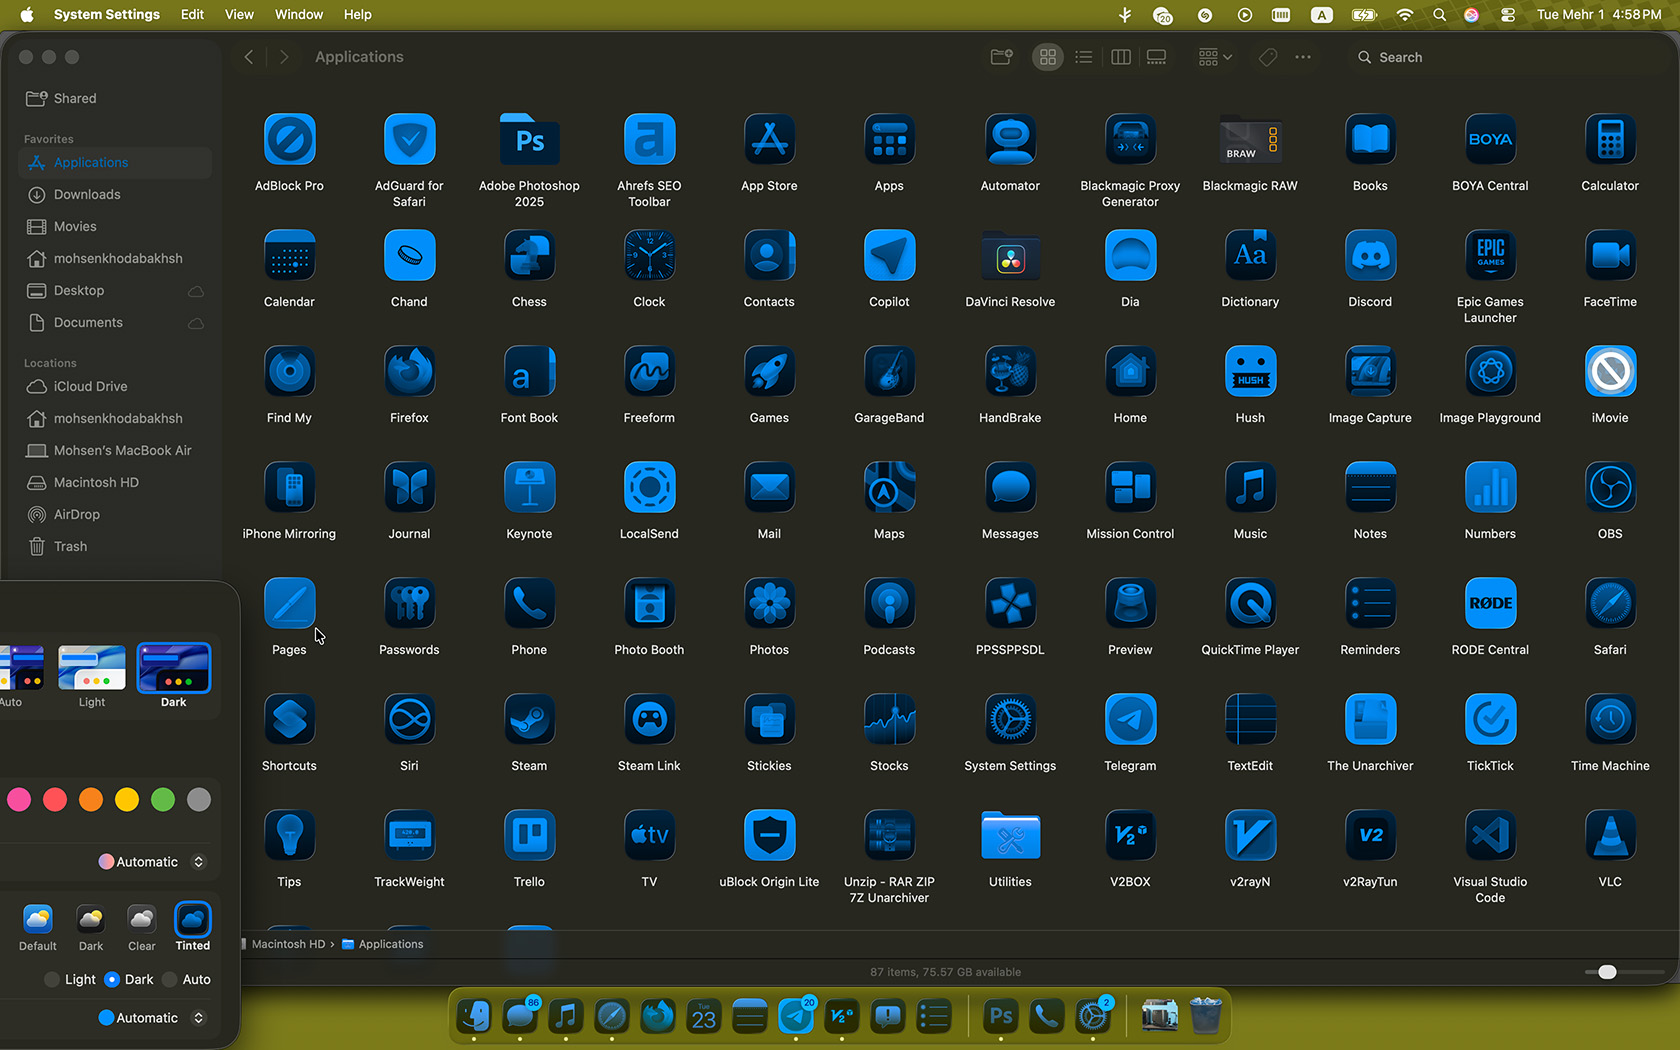Click the iMovie app icon
This screenshot has height=1050, width=1680.
[x=1610, y=372]
